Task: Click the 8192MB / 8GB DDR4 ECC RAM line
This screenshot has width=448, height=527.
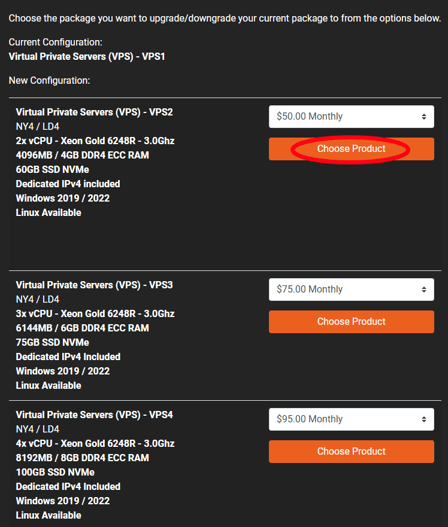Action: [x=82, y=458]
